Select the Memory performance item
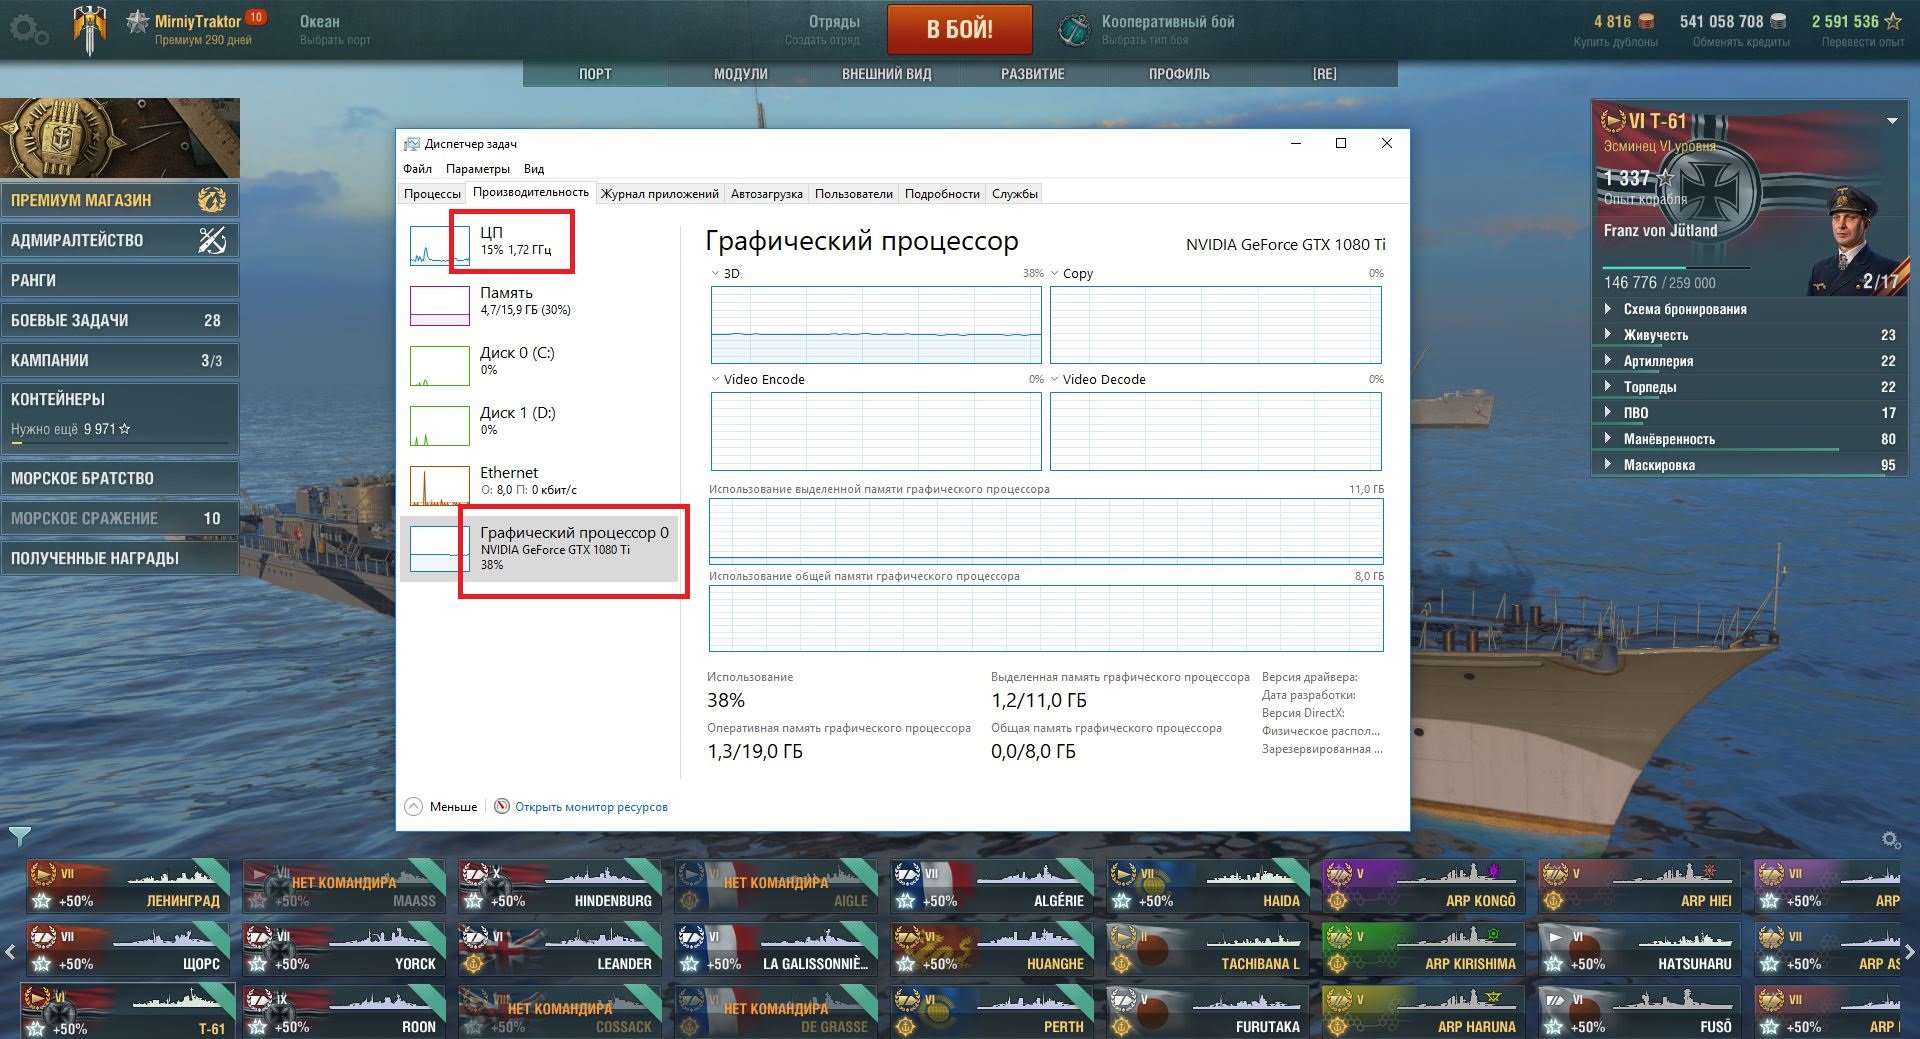 (x=540, y=305)
